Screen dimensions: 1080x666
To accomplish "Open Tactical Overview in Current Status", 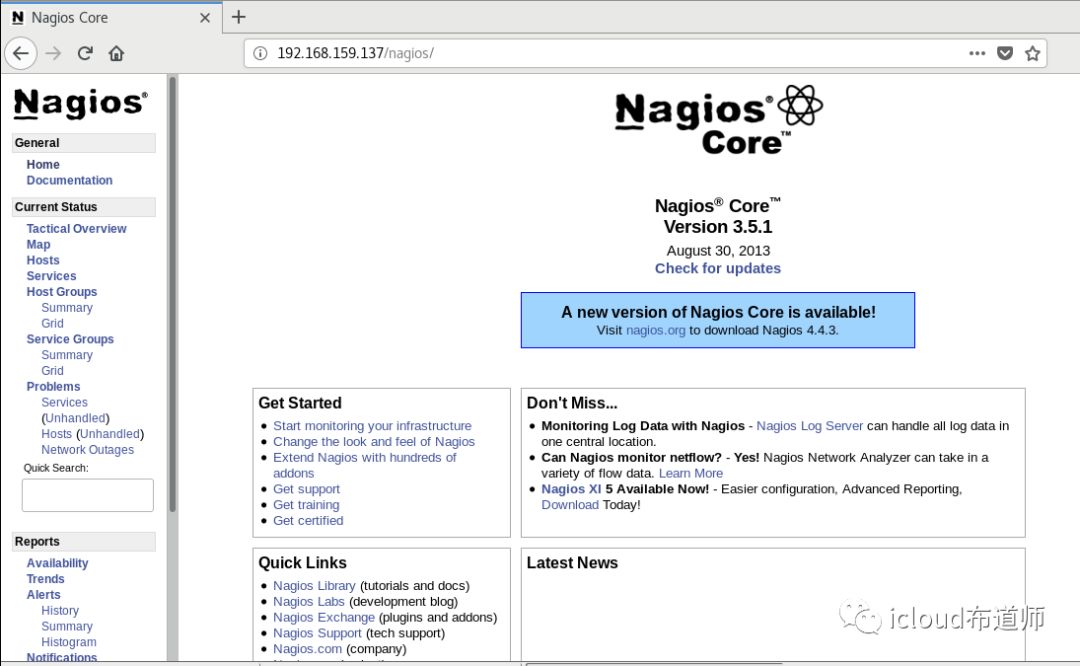I will click(76, 229).
